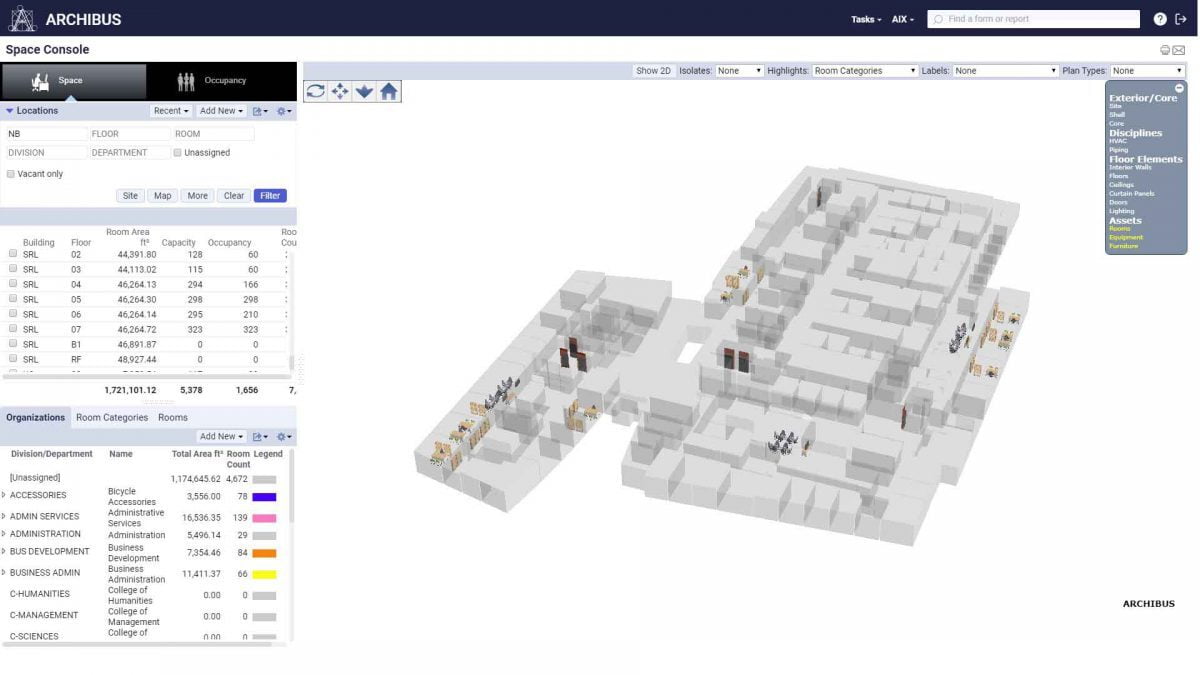Click the gear settings icon in the Locations panel
The width and height of the screenshot is (1200, 675).
(282, 111)
